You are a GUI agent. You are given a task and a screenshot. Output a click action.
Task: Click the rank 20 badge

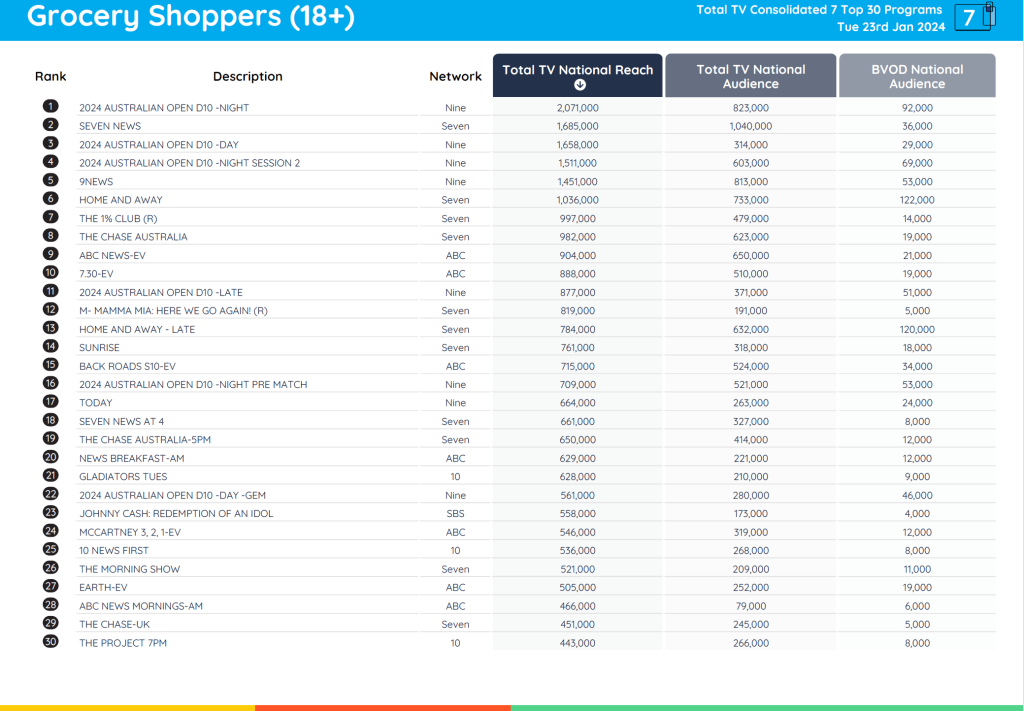click(x=50, y=457)
